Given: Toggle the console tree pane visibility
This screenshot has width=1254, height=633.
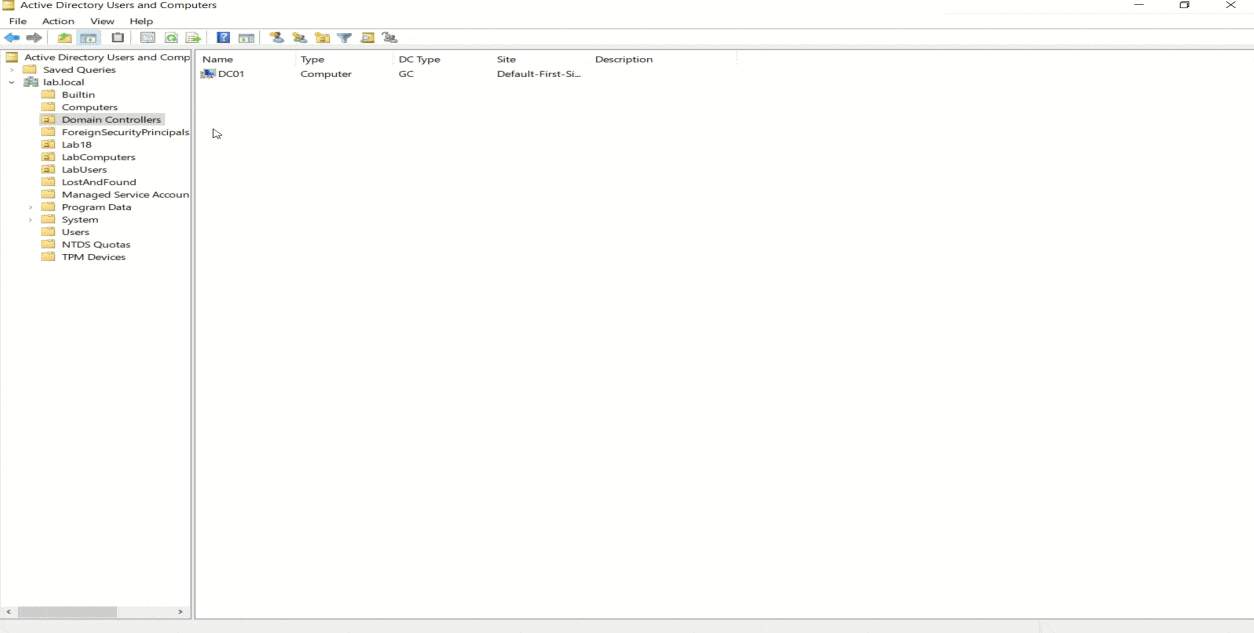Looking at the screenshot, I should pos(89,38).
